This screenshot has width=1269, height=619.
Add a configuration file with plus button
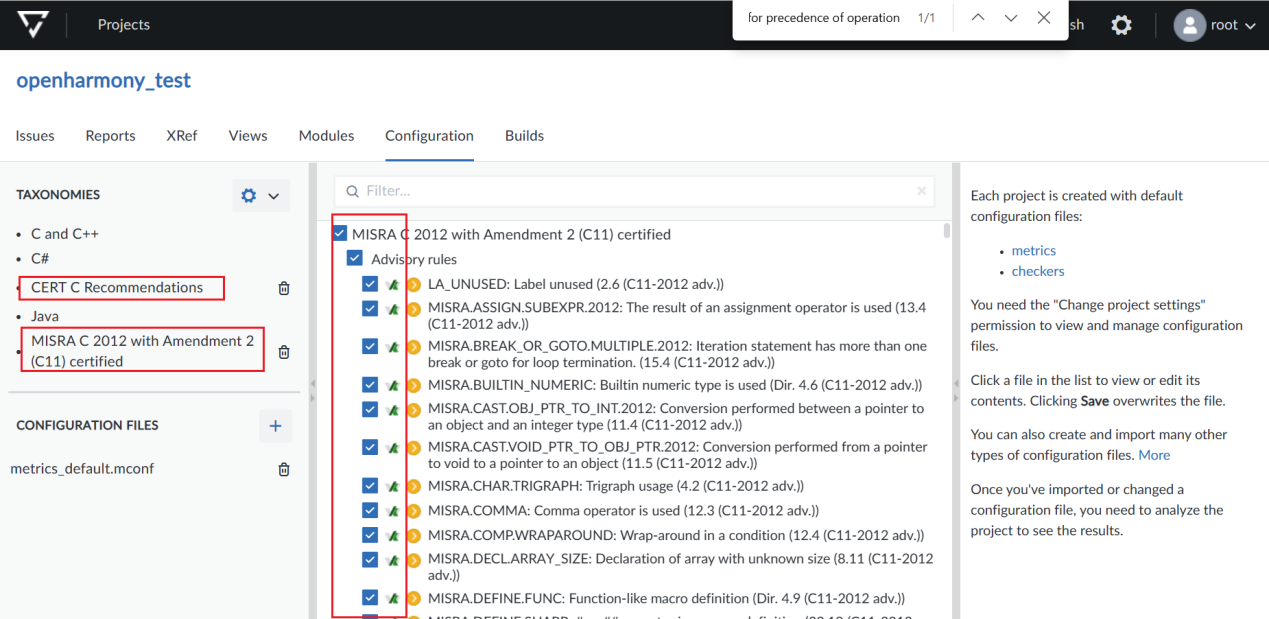(275, 426)
